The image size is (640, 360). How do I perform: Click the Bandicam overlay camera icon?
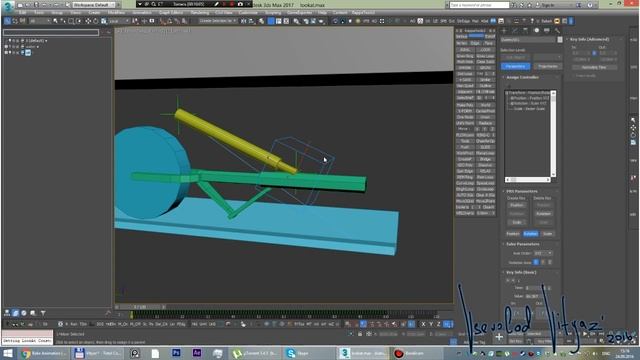240,4
